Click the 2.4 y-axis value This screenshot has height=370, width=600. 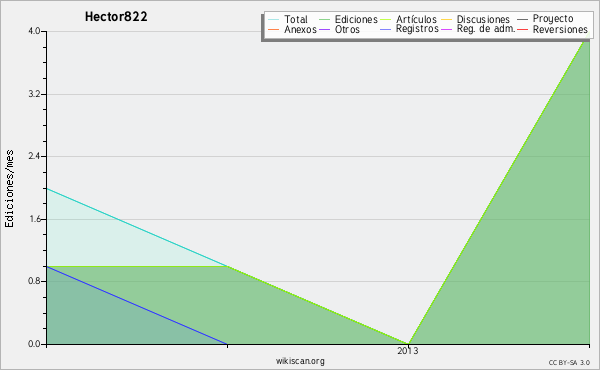pos(34,156)
